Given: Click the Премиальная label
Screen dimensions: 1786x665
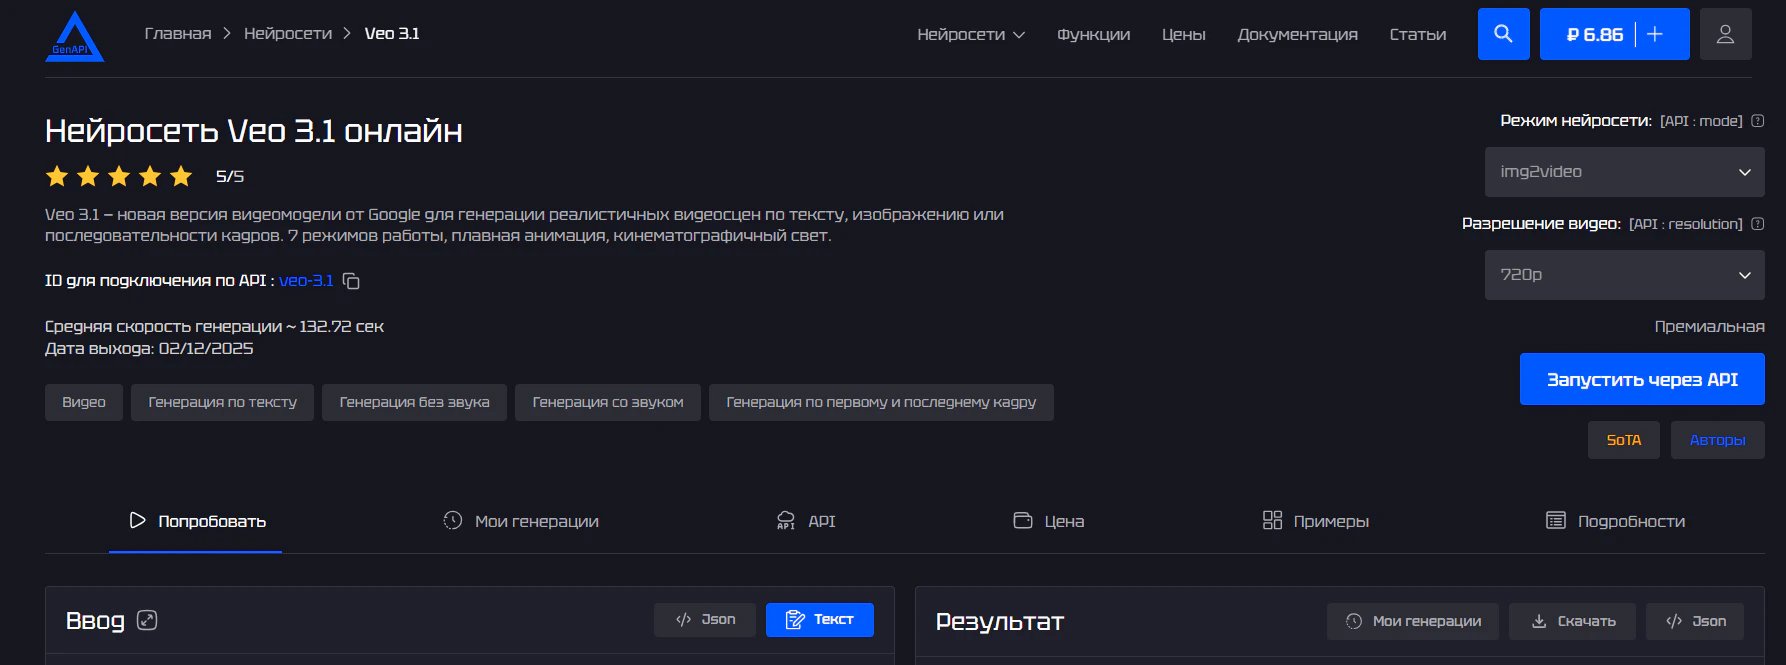Looking at the screenshot, I should coord(1710,327).
